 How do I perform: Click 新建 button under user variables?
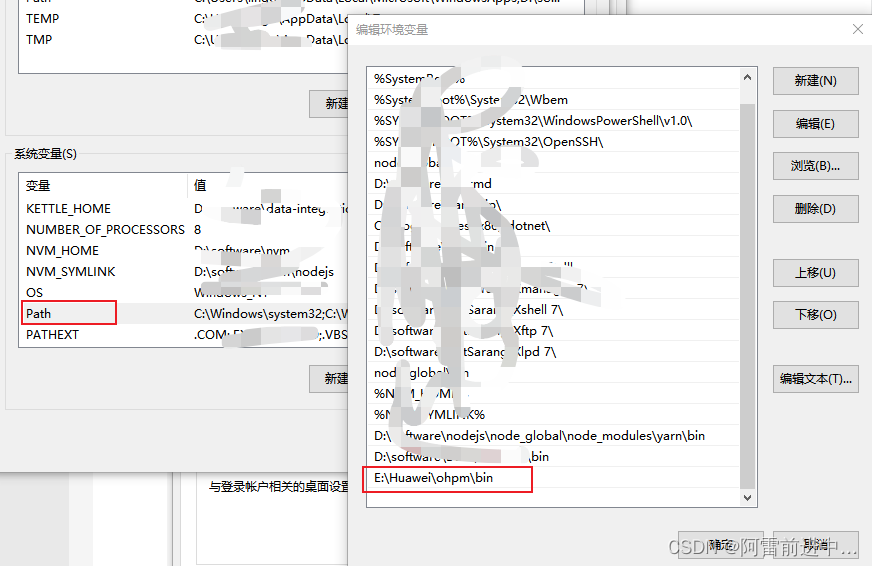[x=329, y=103]
